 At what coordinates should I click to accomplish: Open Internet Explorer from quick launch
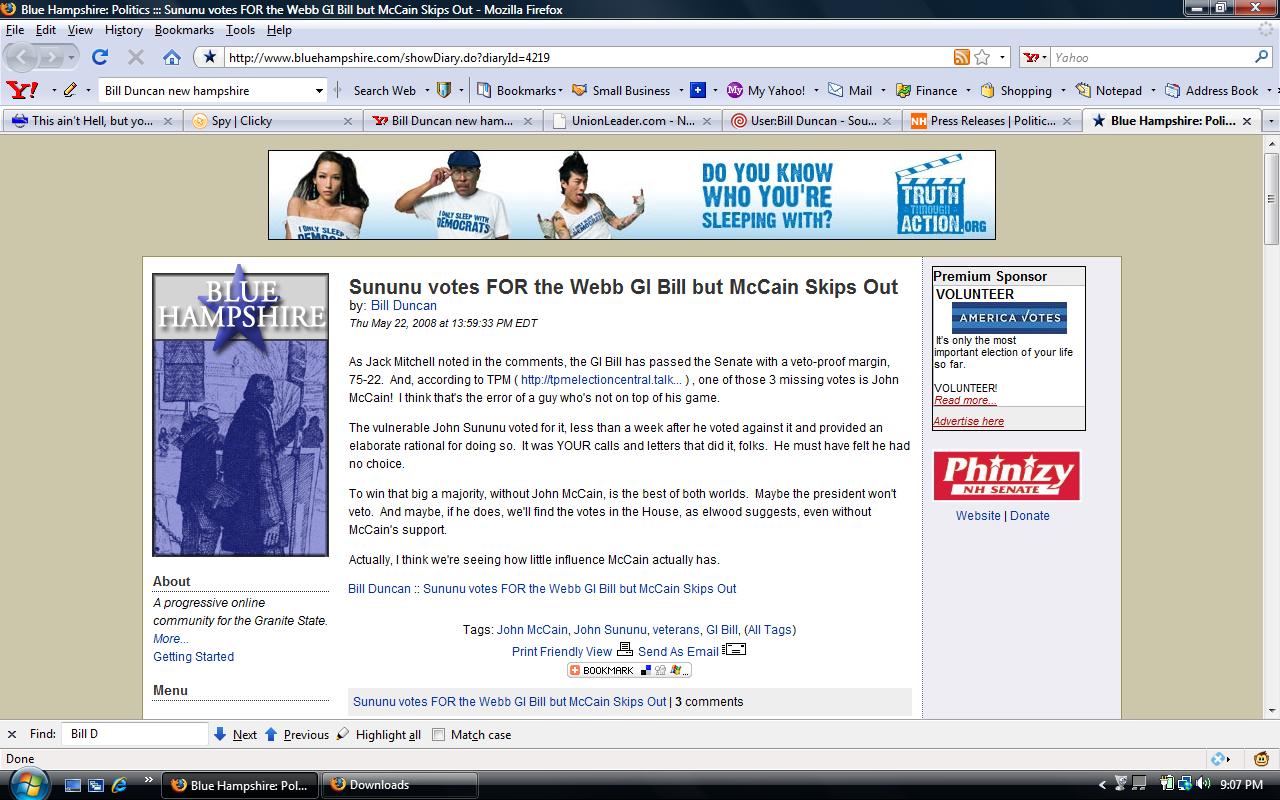click(119, 785)
